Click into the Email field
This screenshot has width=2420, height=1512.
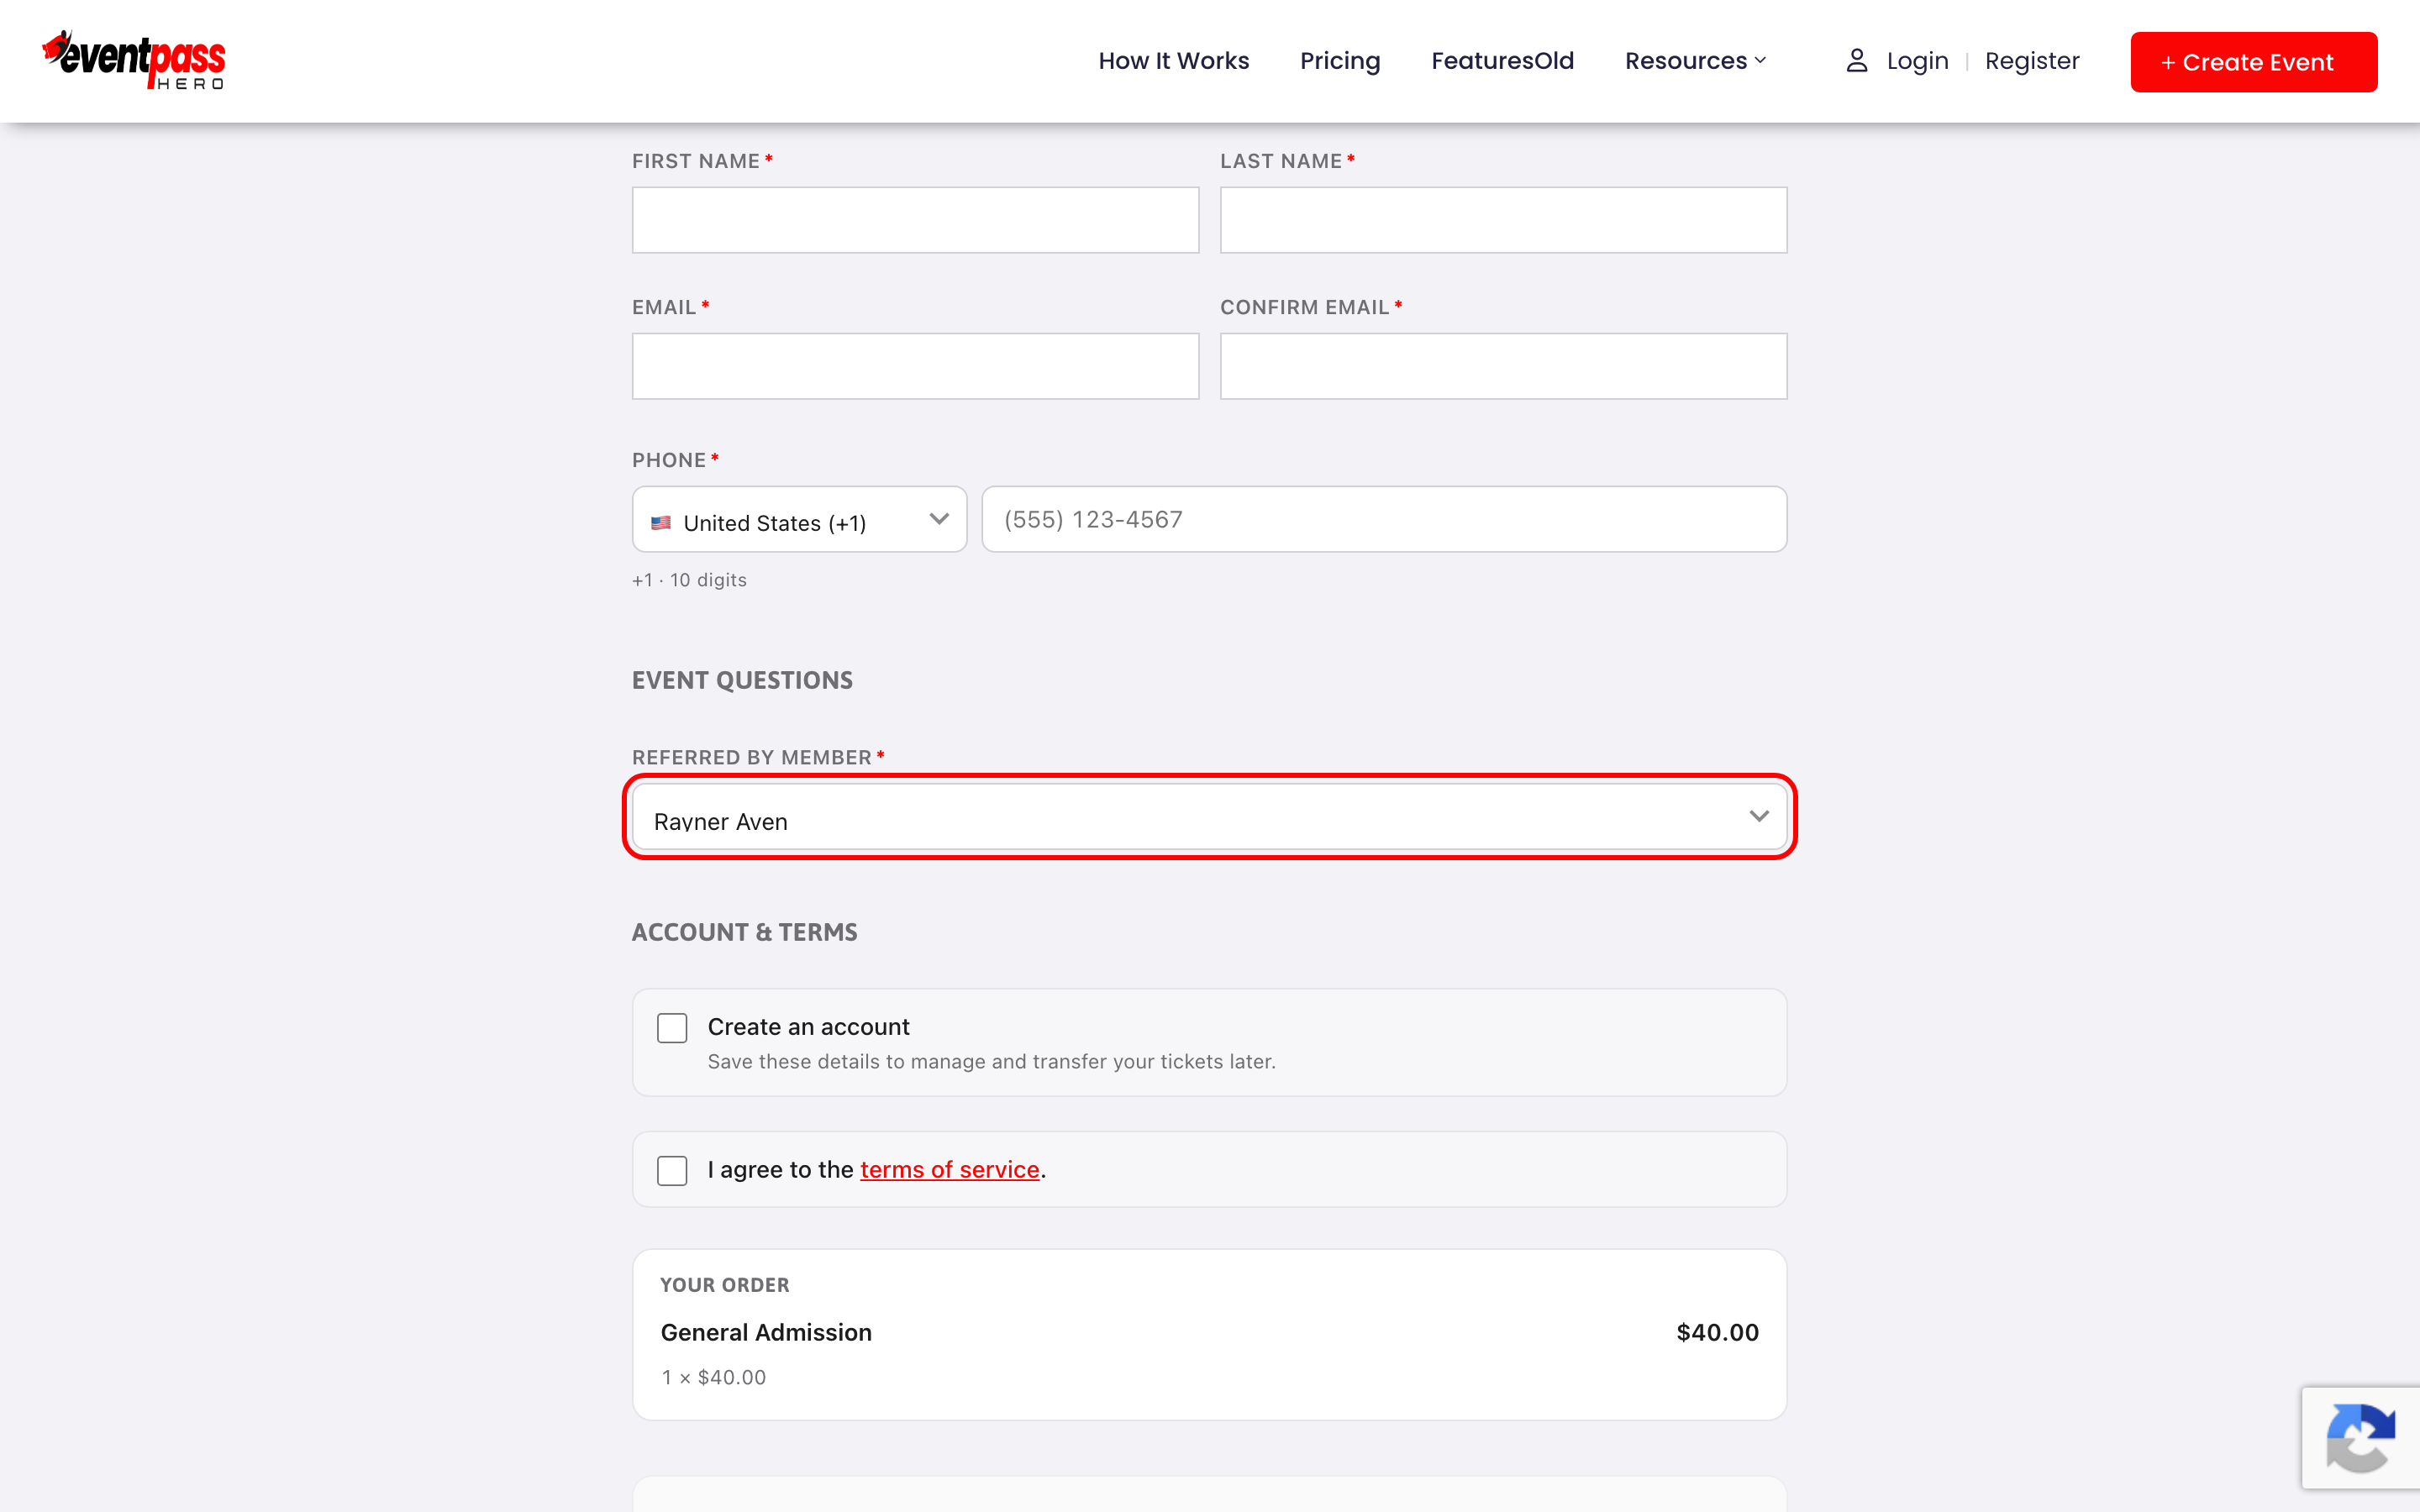click(x=915, y=366)
